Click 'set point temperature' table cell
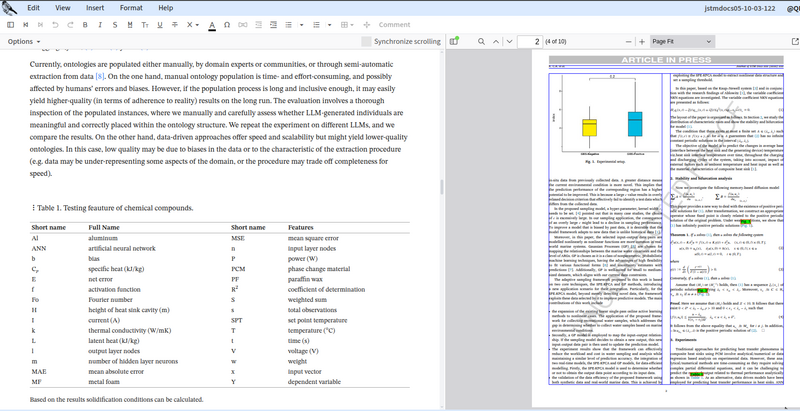 (317, 320)
